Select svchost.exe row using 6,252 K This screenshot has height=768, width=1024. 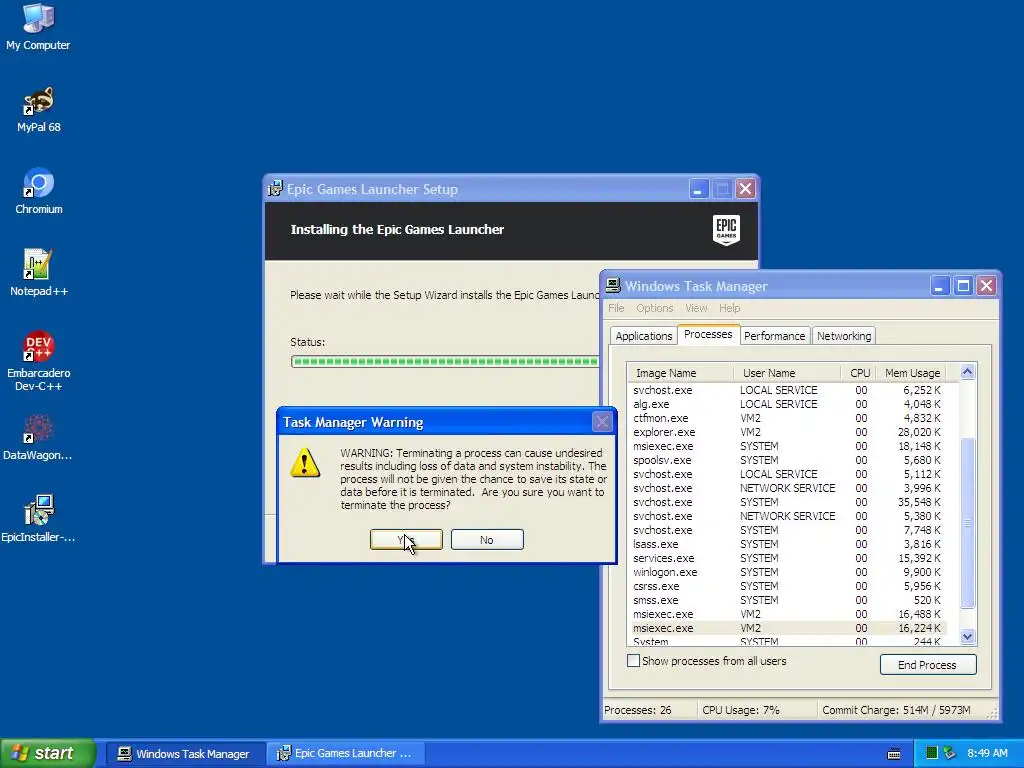point(787,390)
